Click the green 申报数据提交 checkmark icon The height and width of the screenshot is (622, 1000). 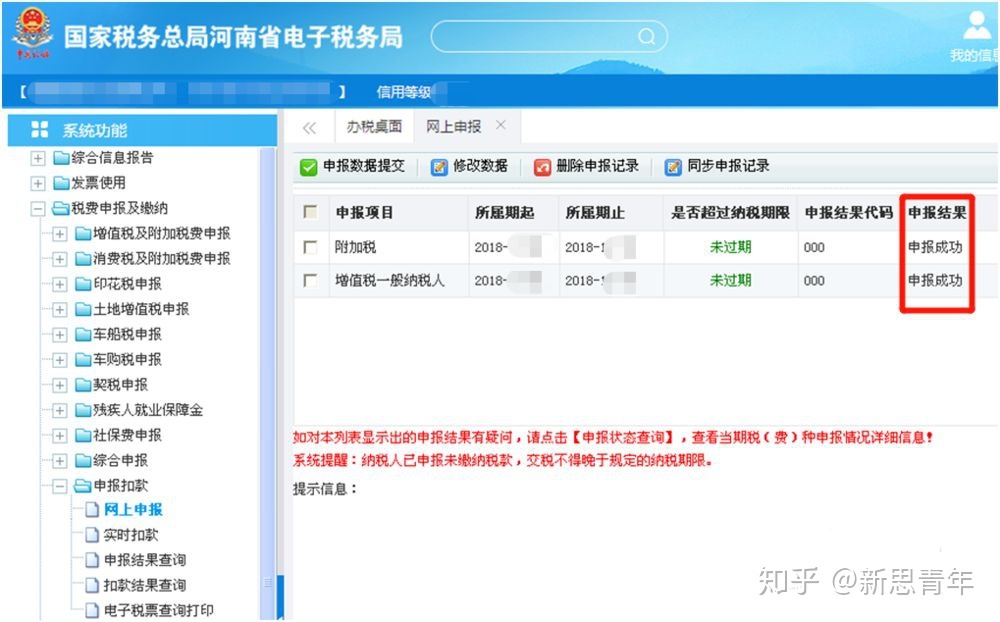pos(309,167)
